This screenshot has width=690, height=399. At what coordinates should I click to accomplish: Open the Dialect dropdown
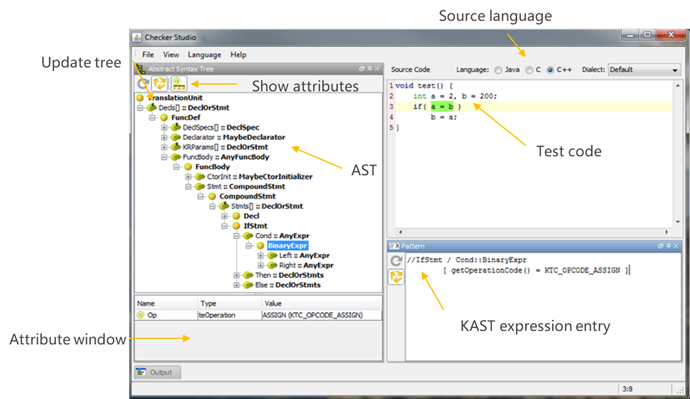(644, 70)
